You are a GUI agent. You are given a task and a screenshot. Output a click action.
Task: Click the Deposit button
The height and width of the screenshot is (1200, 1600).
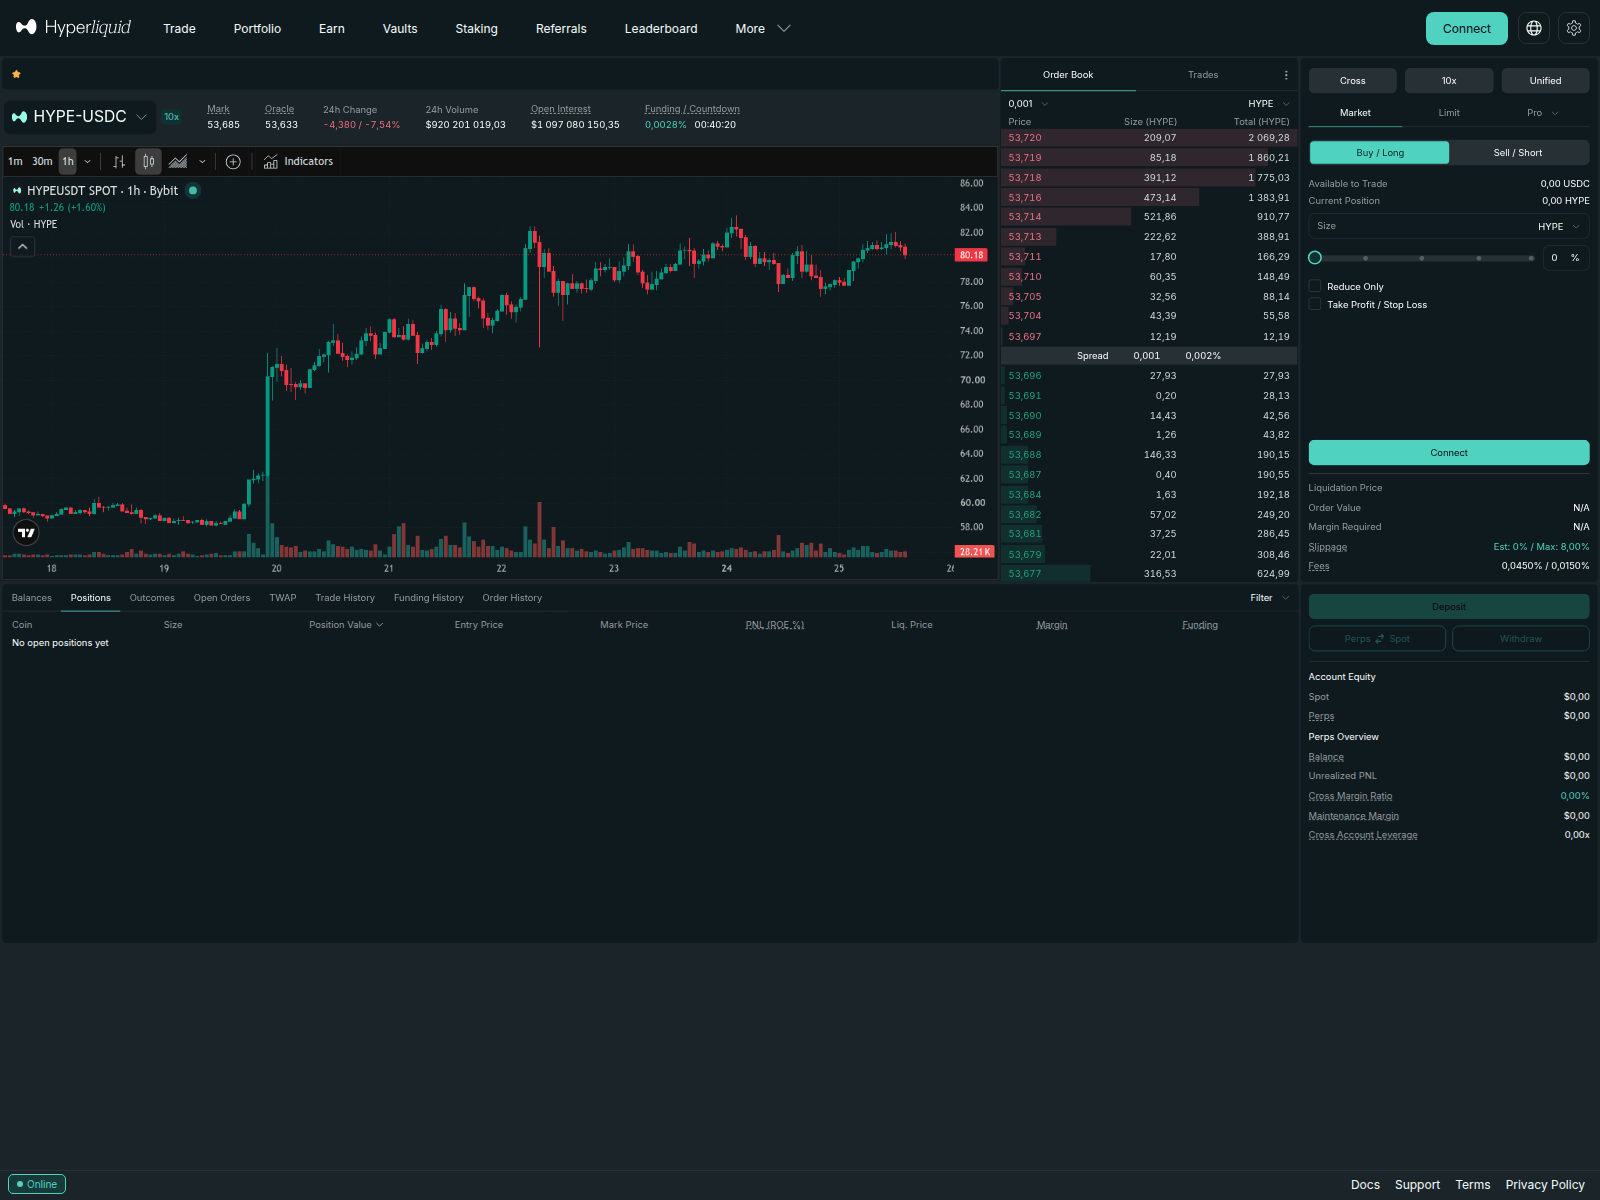[x=1449, y=607]
